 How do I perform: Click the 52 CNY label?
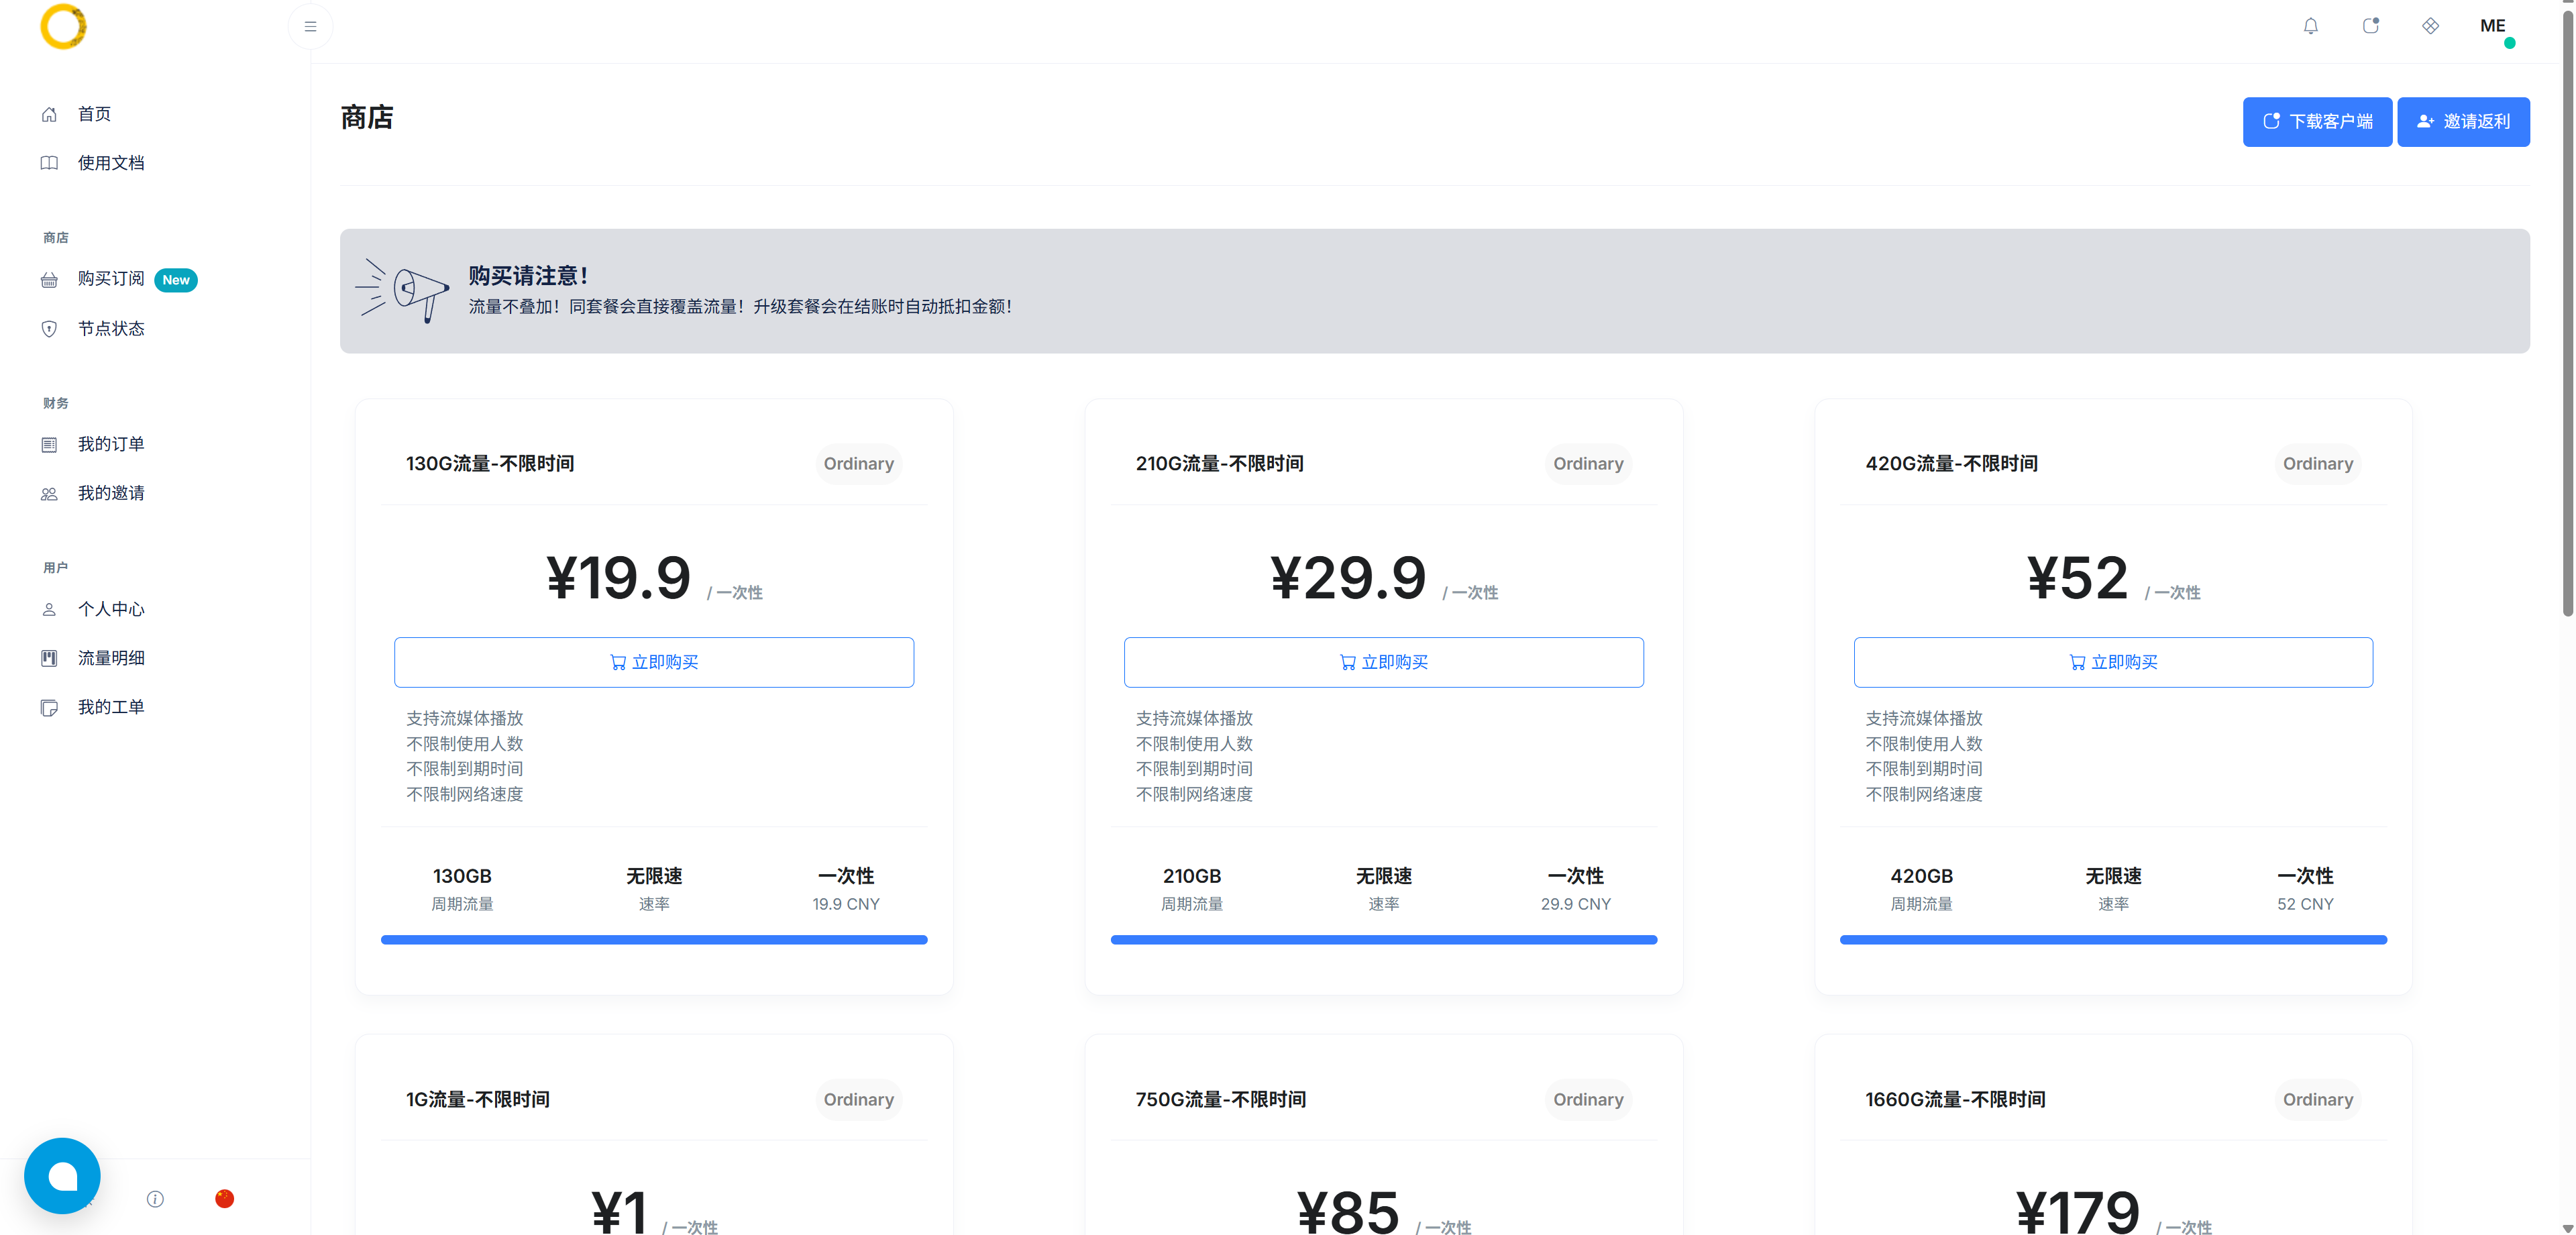tap(2305, 904)
